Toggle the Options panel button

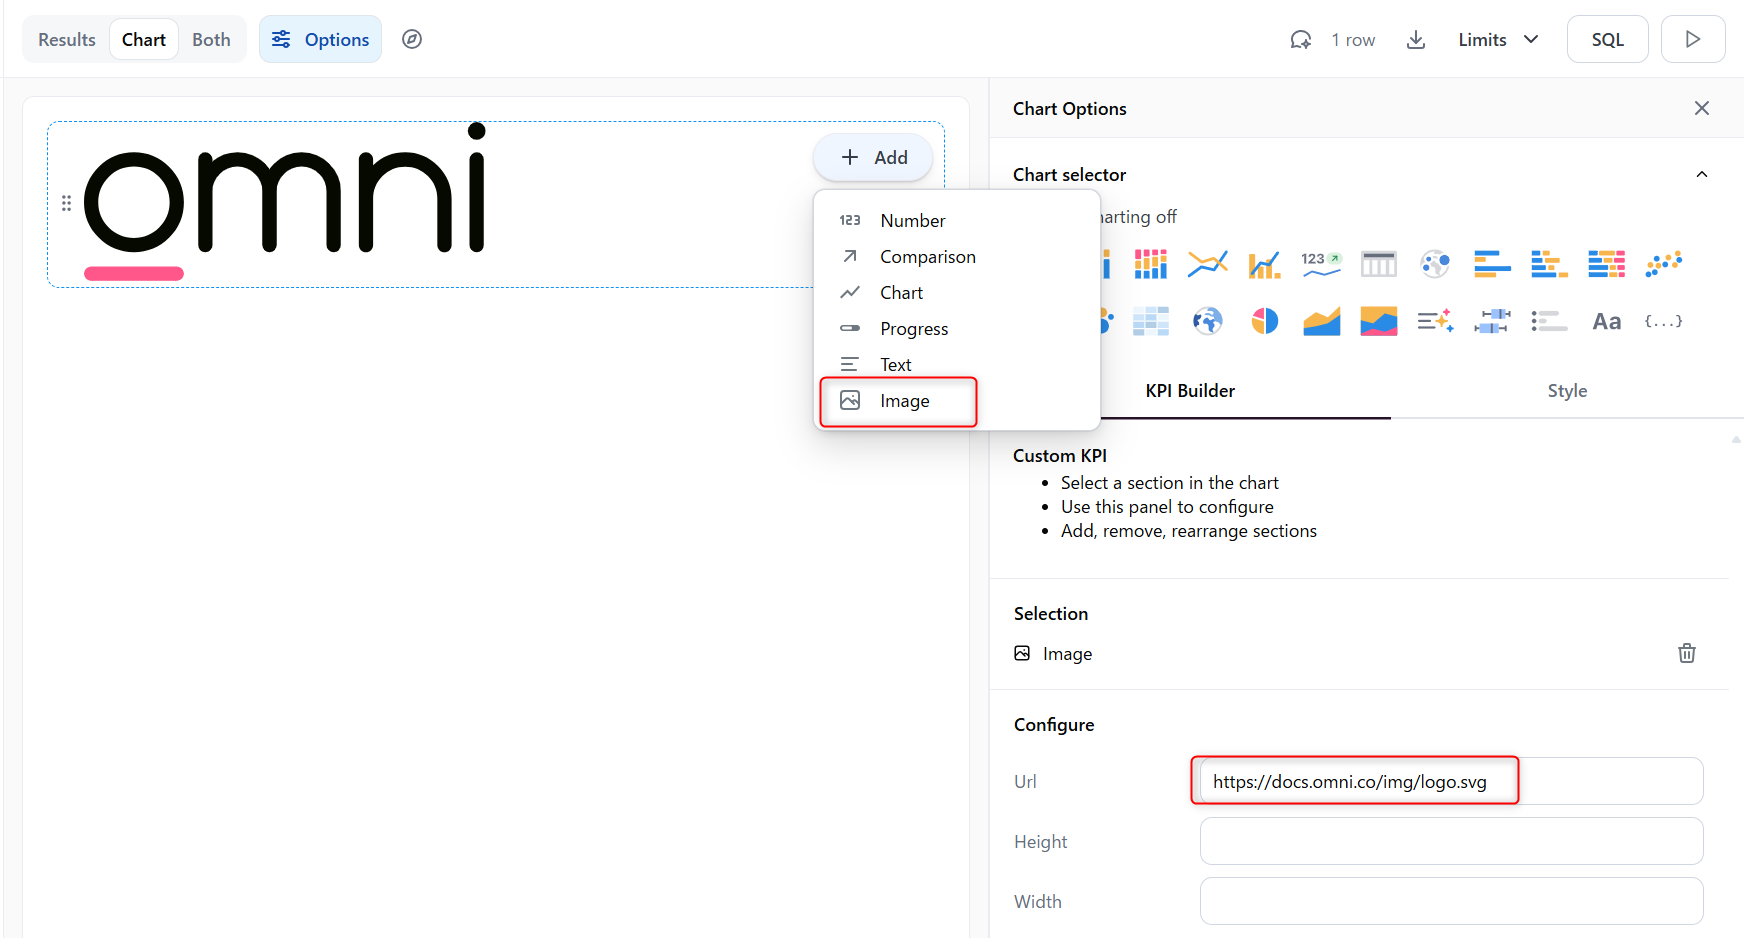[x=320, y=40]
